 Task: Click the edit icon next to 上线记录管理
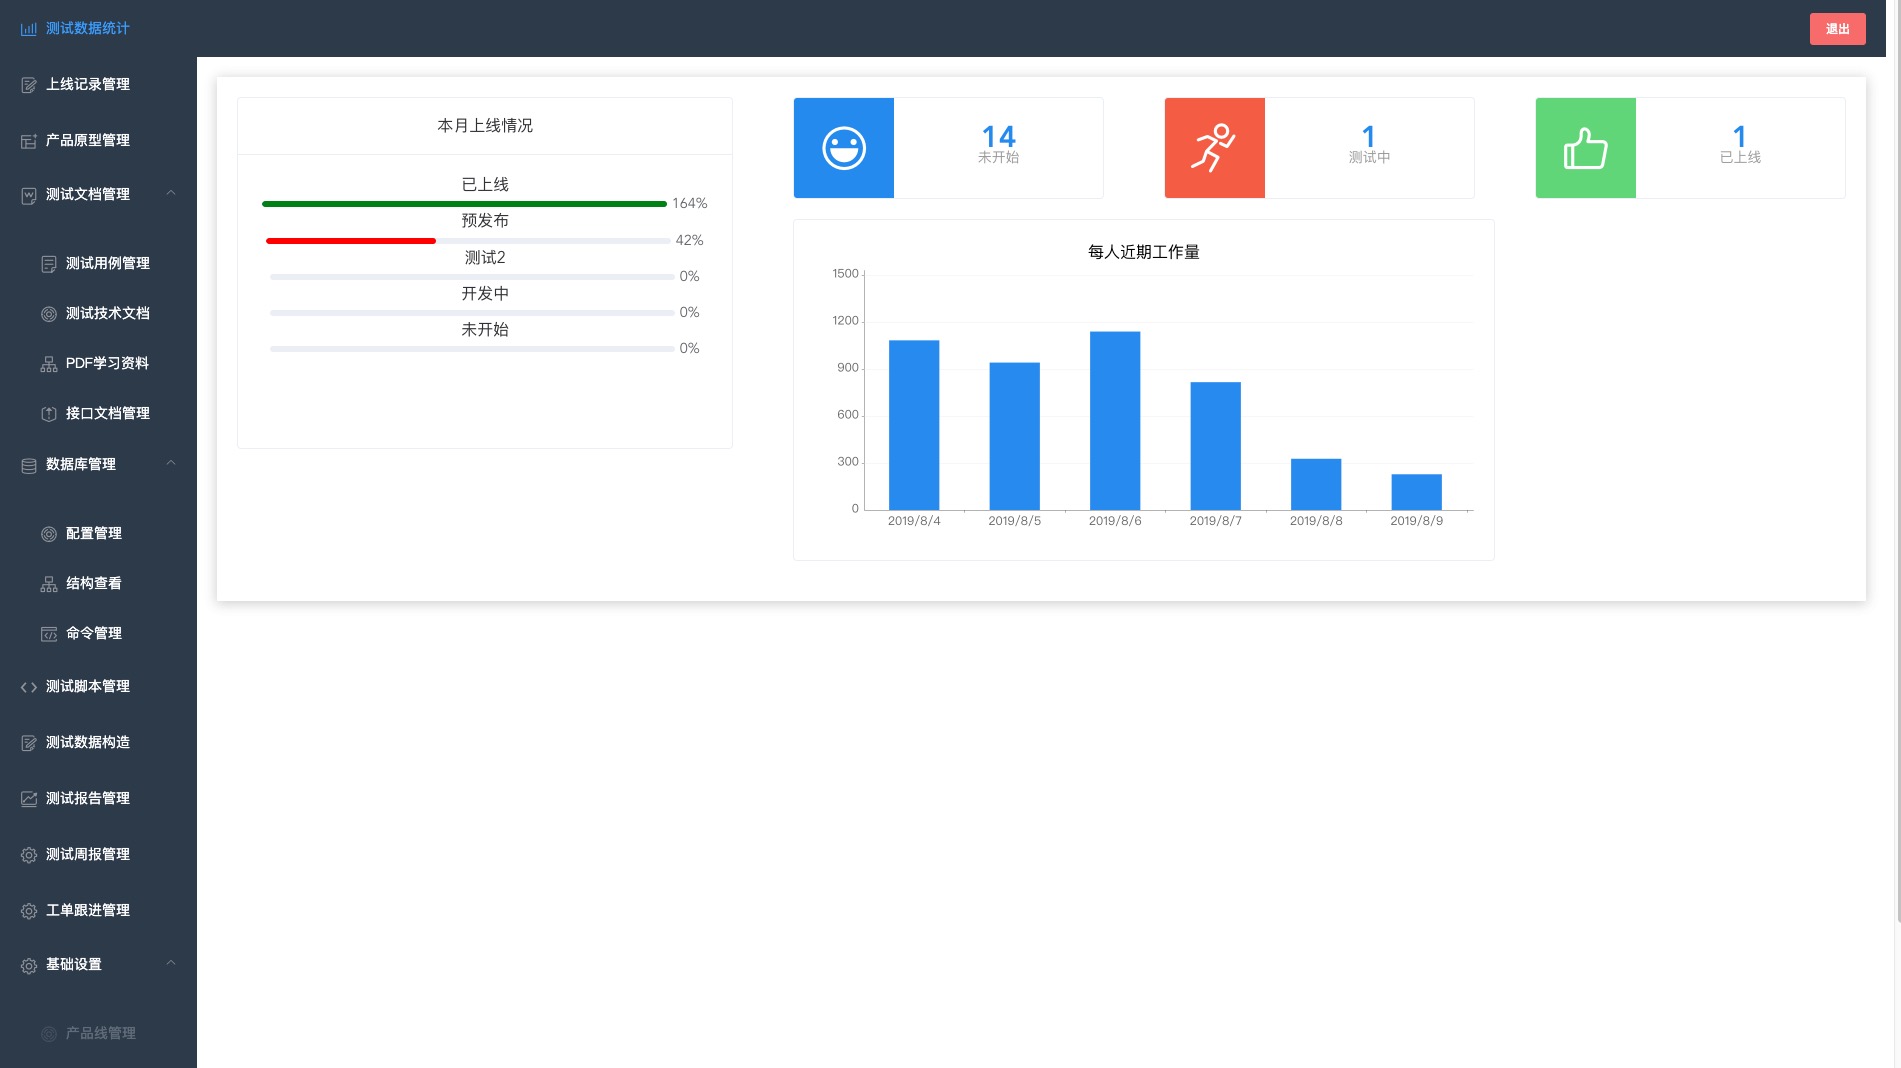pyautogui.click(x=29, y=85)
